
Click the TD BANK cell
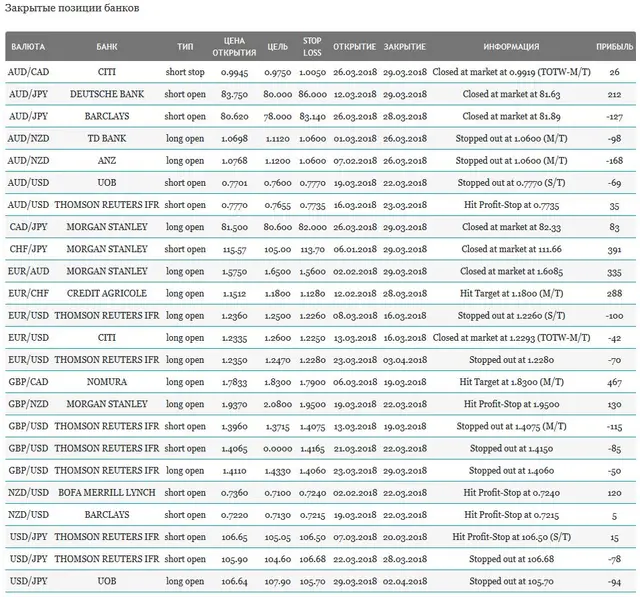coord(107,139)
